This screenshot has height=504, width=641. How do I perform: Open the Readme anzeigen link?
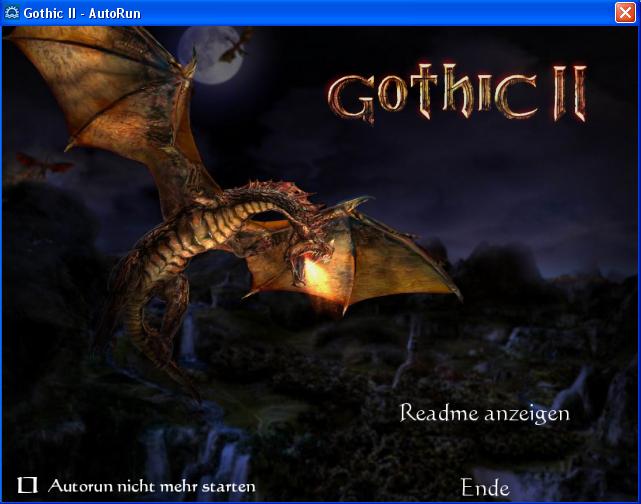484,413
